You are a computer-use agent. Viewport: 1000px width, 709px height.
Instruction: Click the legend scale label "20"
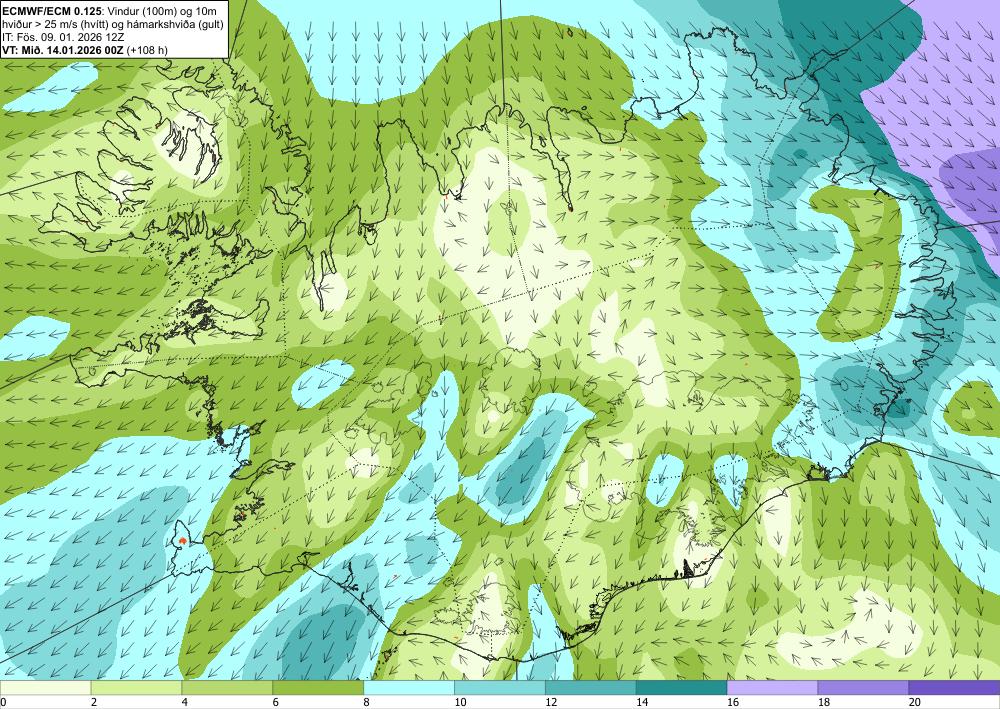[915, 703]
